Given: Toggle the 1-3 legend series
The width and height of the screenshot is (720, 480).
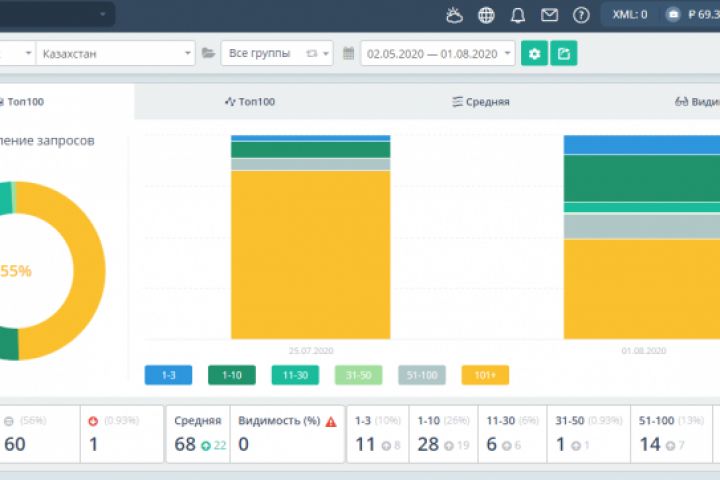Looking at the screenshot, I should (x=168, y=375).
